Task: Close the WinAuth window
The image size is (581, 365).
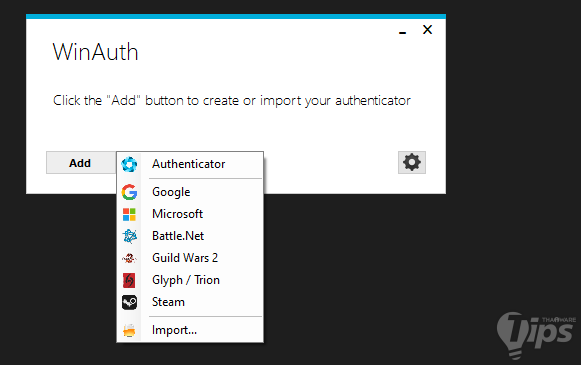Action: pos(427,30)
